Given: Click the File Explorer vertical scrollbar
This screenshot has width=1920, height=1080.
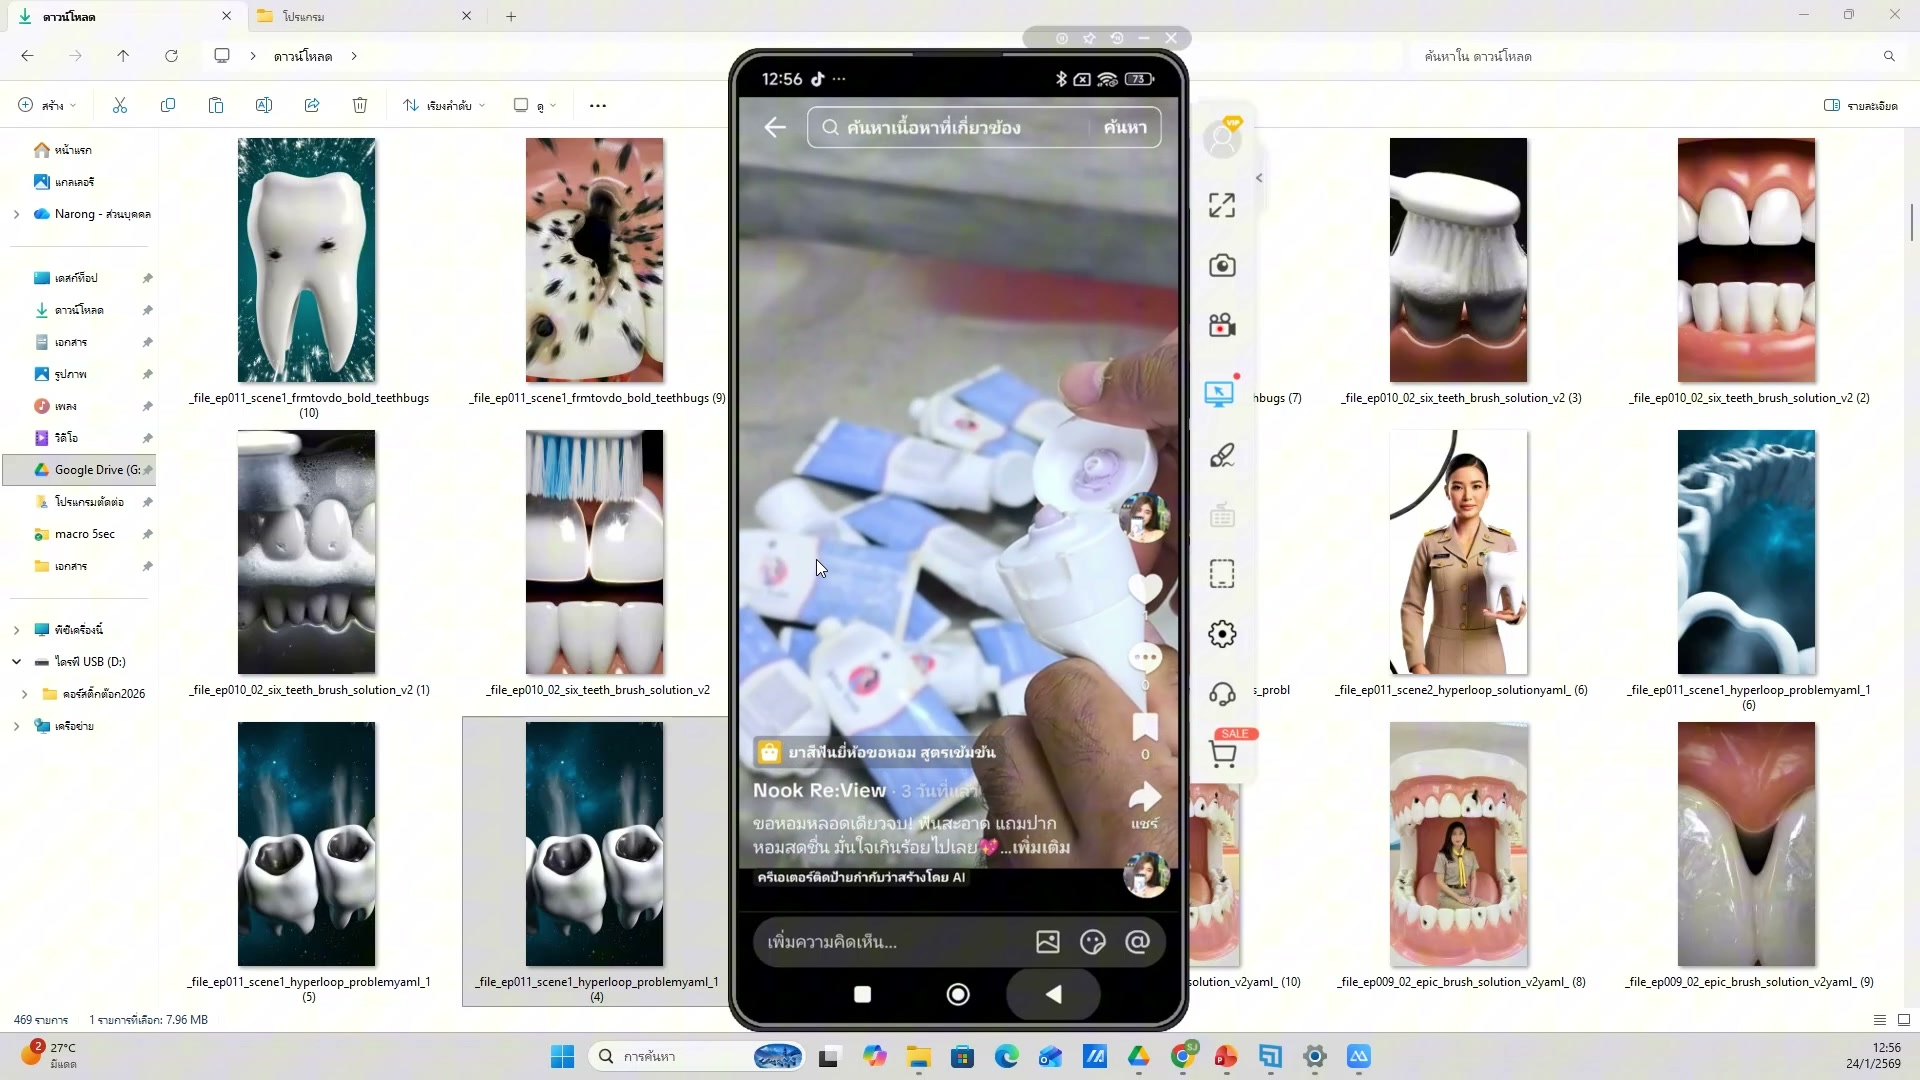Looking at the screenshot, I should point(1911,222).
